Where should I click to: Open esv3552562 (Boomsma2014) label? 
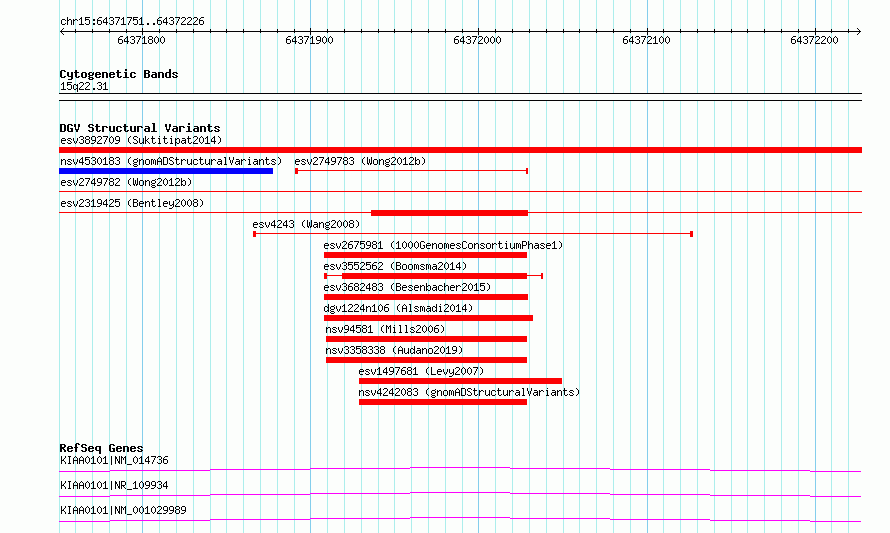[x=395, y=266]
